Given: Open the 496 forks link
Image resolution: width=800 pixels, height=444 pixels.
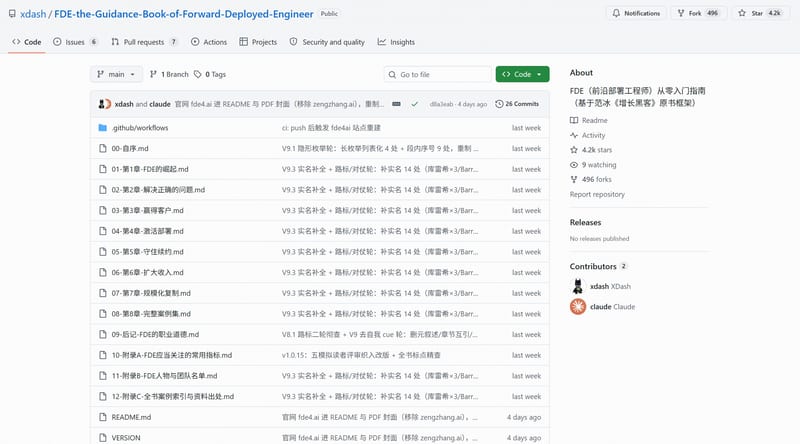Looking at the screenshot, I should [591, 179].
